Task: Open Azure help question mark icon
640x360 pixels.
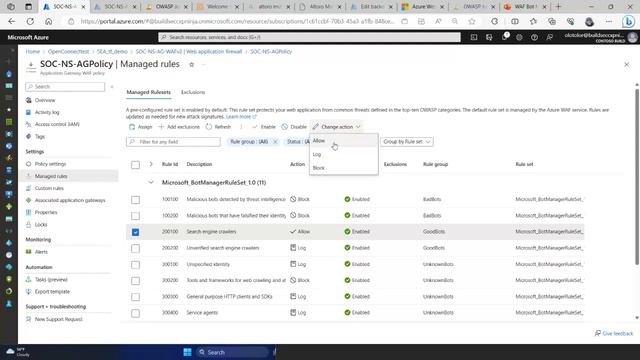Action: point(534,37)
